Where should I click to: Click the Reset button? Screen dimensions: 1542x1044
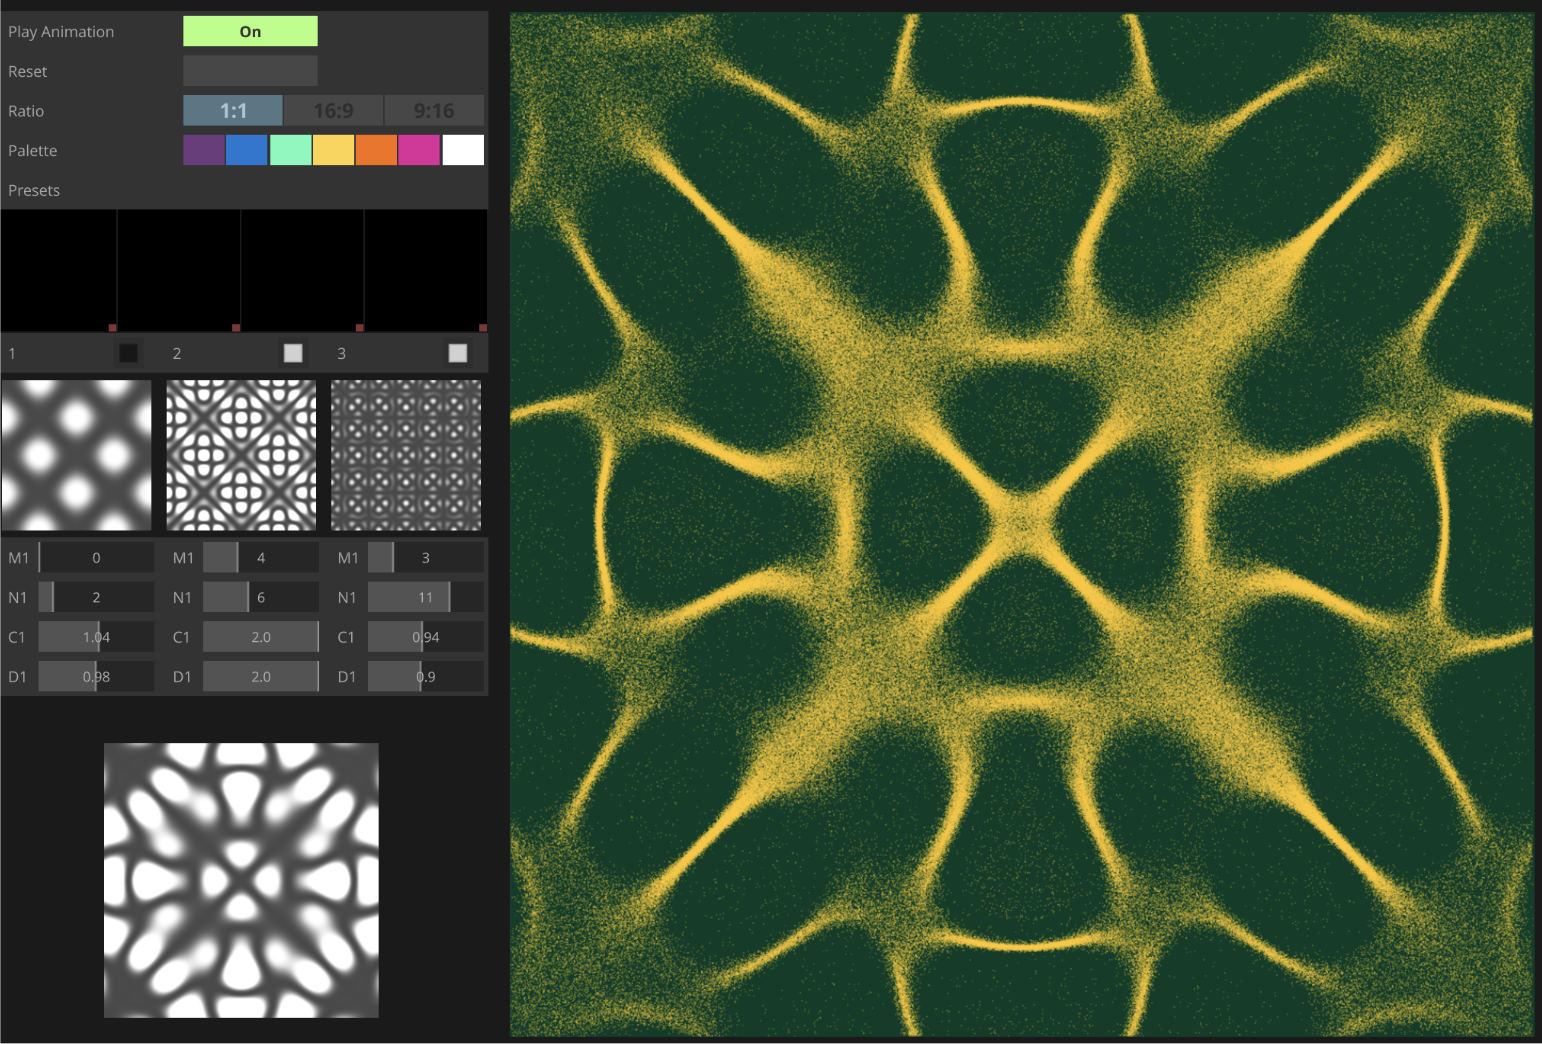[249, 70]
